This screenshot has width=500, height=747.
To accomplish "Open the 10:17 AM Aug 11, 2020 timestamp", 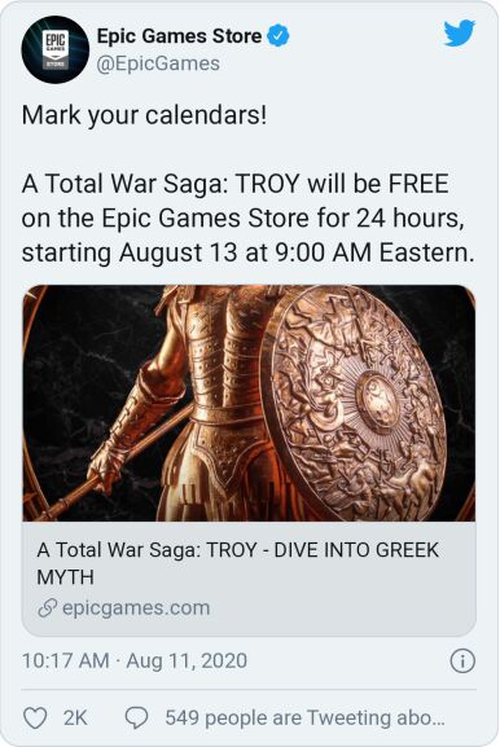I will point(134,661).
